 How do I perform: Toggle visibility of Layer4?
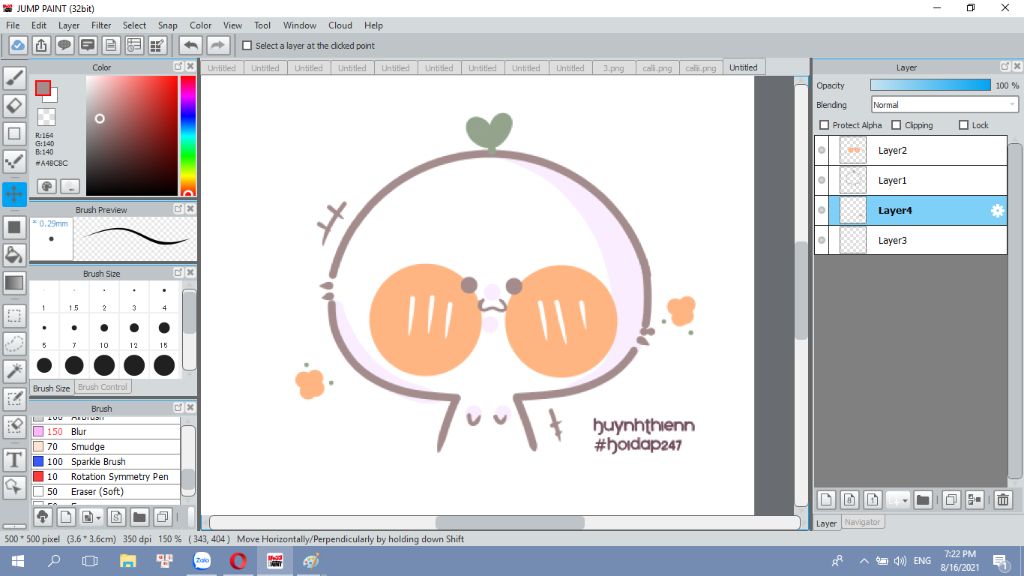(x=822, y=210)
